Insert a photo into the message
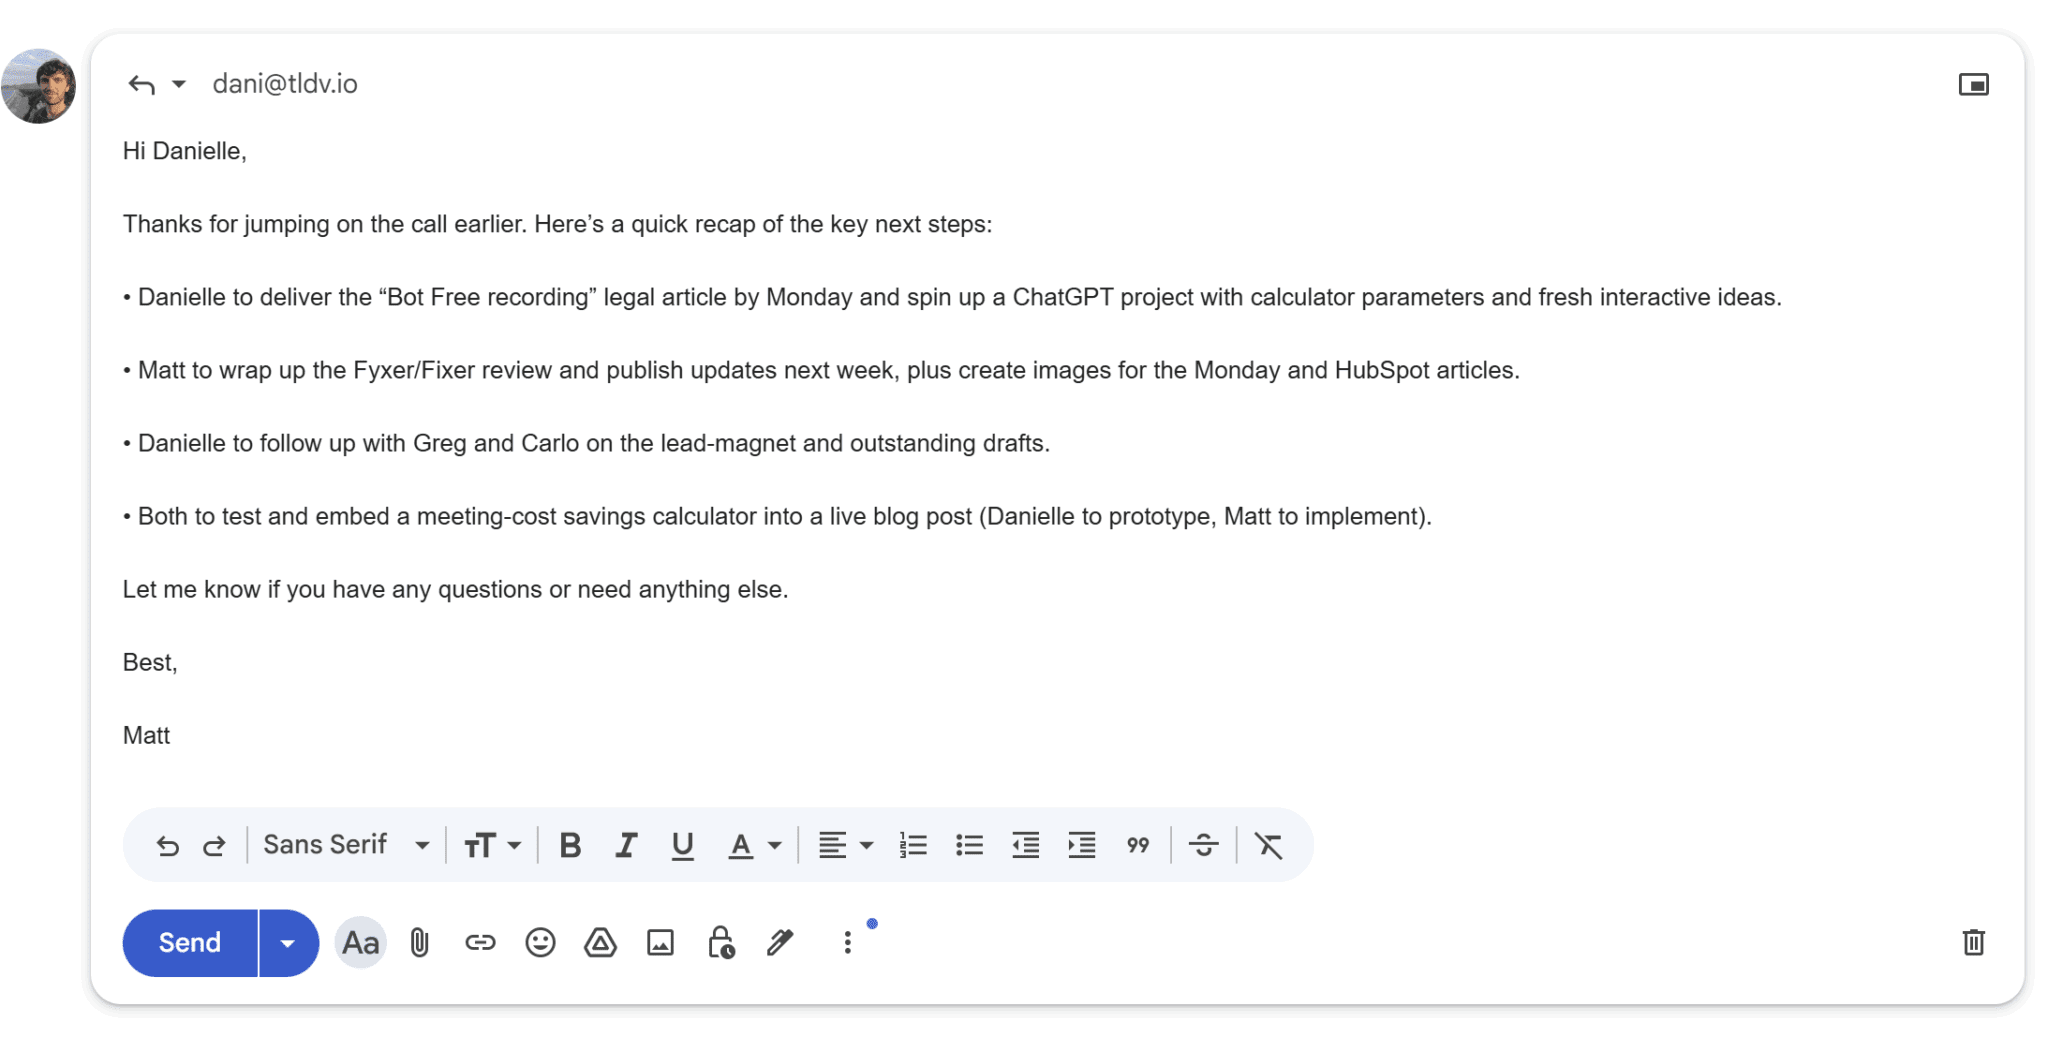This screenshot has width=2048, height=1051. coord(660,942)
